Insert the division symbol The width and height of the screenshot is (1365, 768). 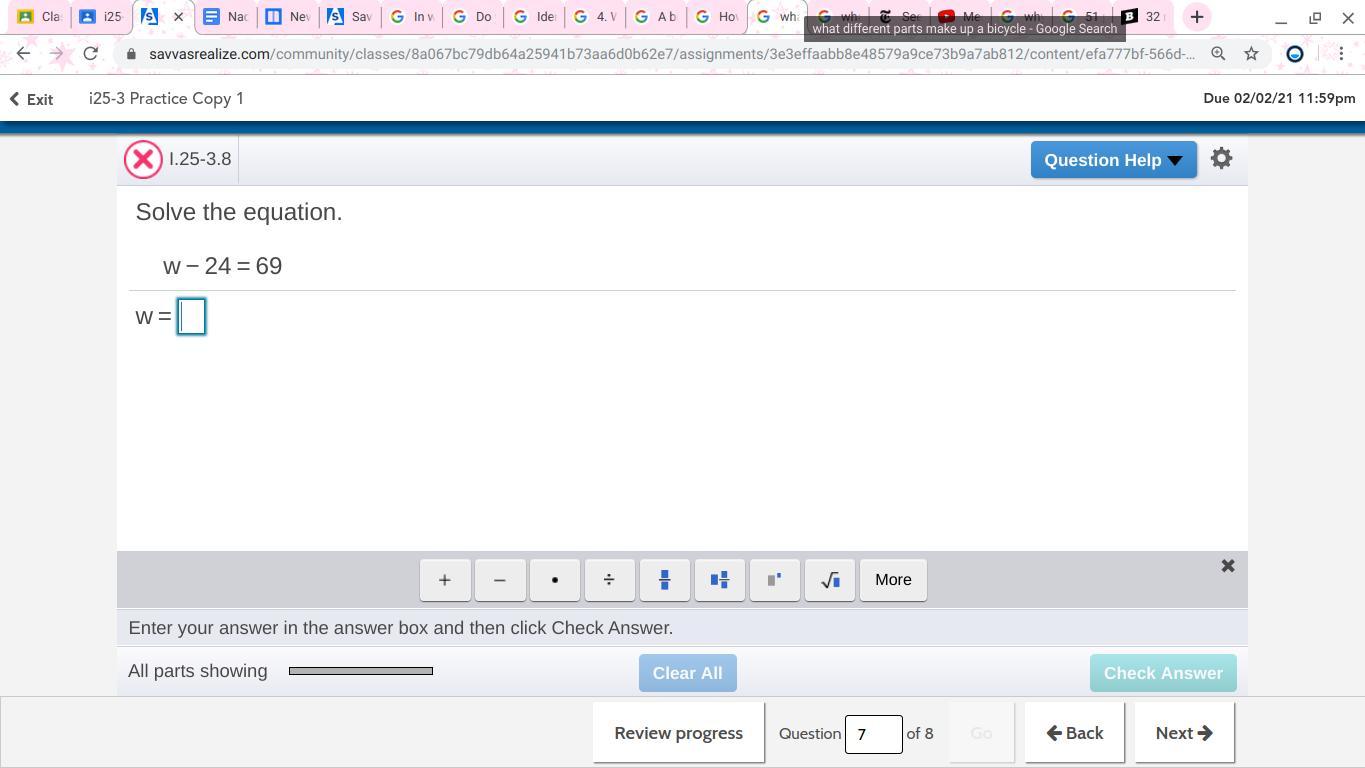click(x=609, y=580)
